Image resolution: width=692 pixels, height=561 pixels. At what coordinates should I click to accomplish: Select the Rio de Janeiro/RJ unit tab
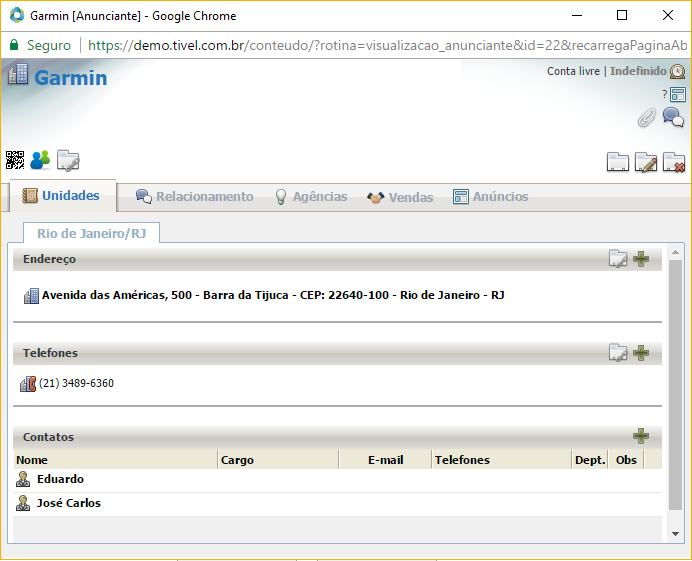90,233
